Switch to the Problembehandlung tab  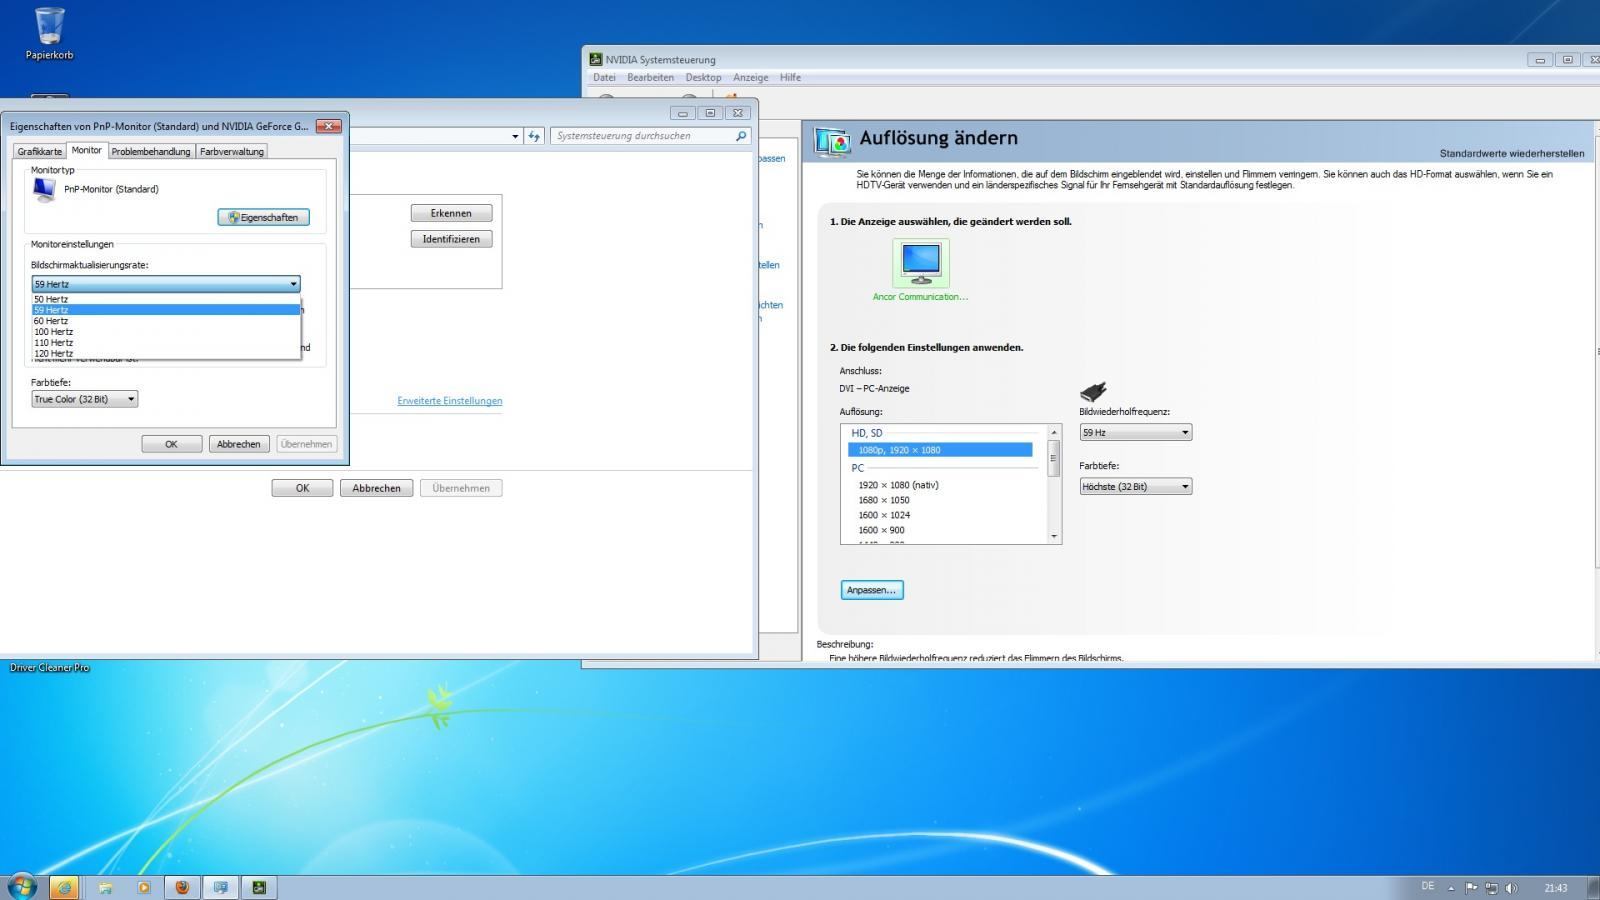[151, 152]
